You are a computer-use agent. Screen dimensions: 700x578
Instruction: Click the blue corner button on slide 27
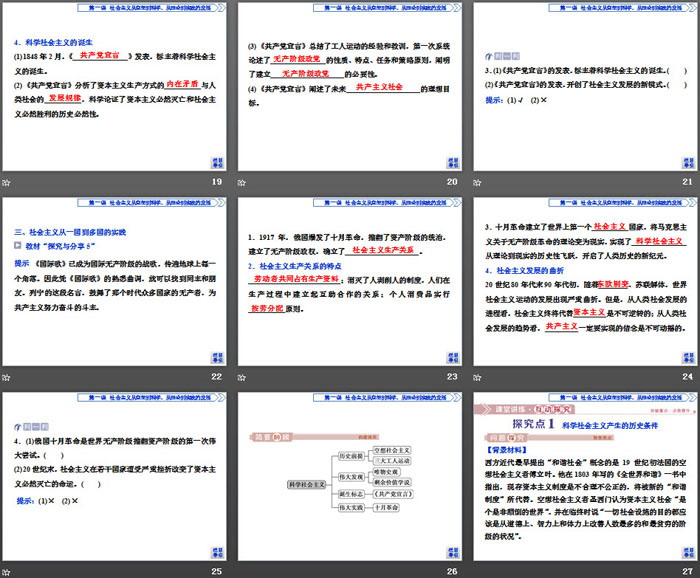point(687,550)
